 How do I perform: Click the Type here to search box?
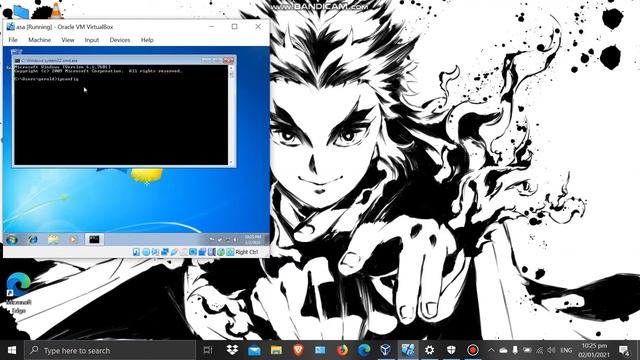click(x=110, y=350)
